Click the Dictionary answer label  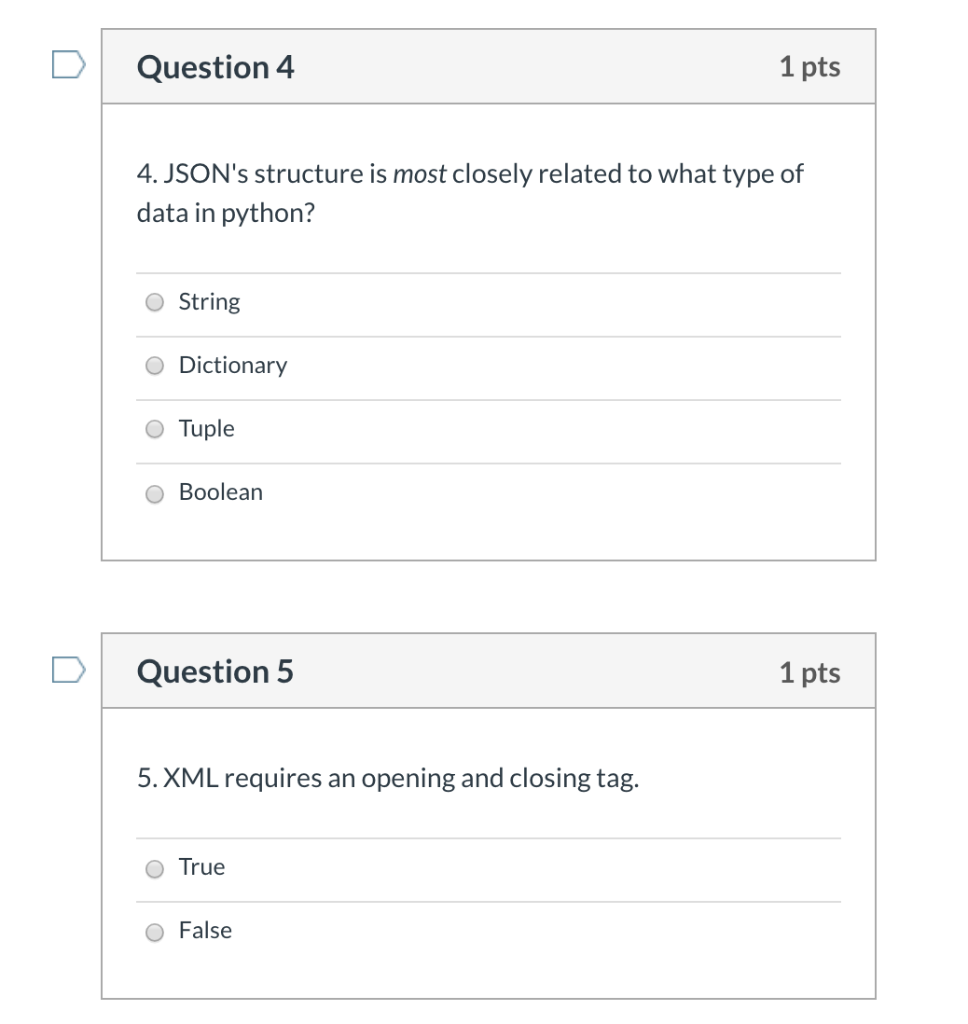tap(233, 365)
